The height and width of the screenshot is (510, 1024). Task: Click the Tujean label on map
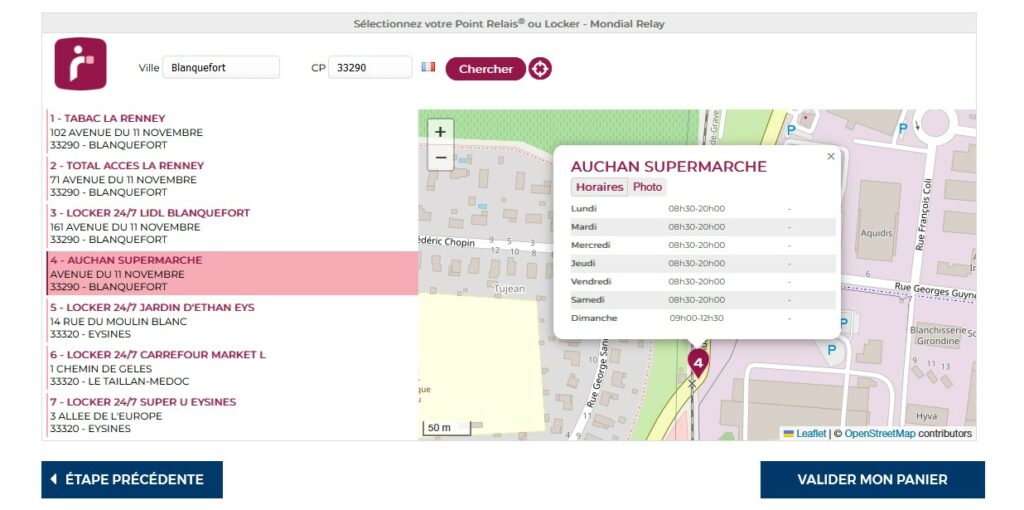tap(510, 289)
